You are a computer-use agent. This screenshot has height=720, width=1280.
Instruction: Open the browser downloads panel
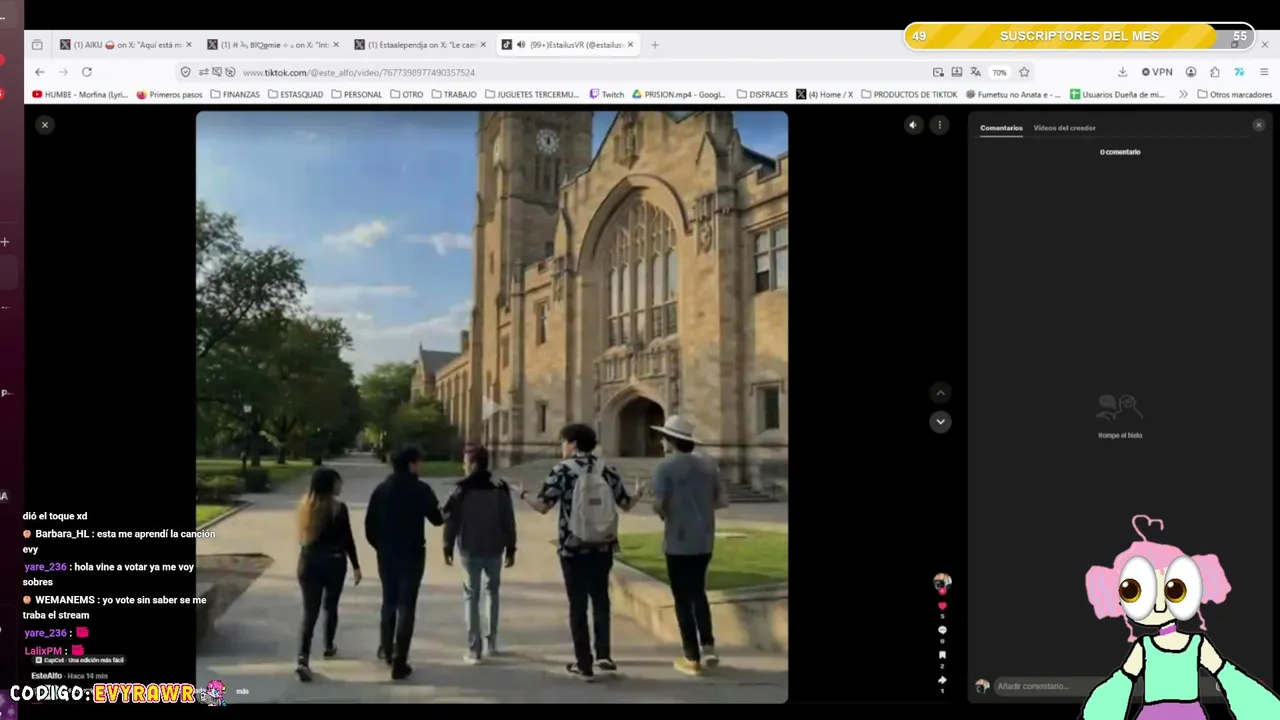tap(1122, 72)
